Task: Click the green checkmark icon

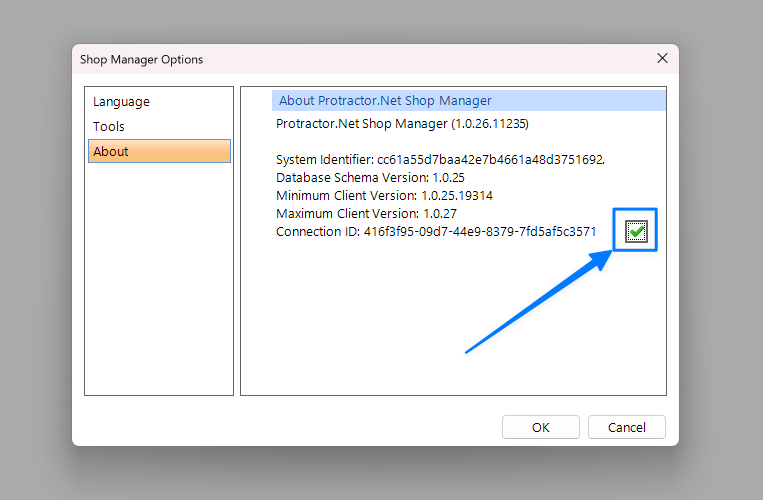Action: (636, 232)
